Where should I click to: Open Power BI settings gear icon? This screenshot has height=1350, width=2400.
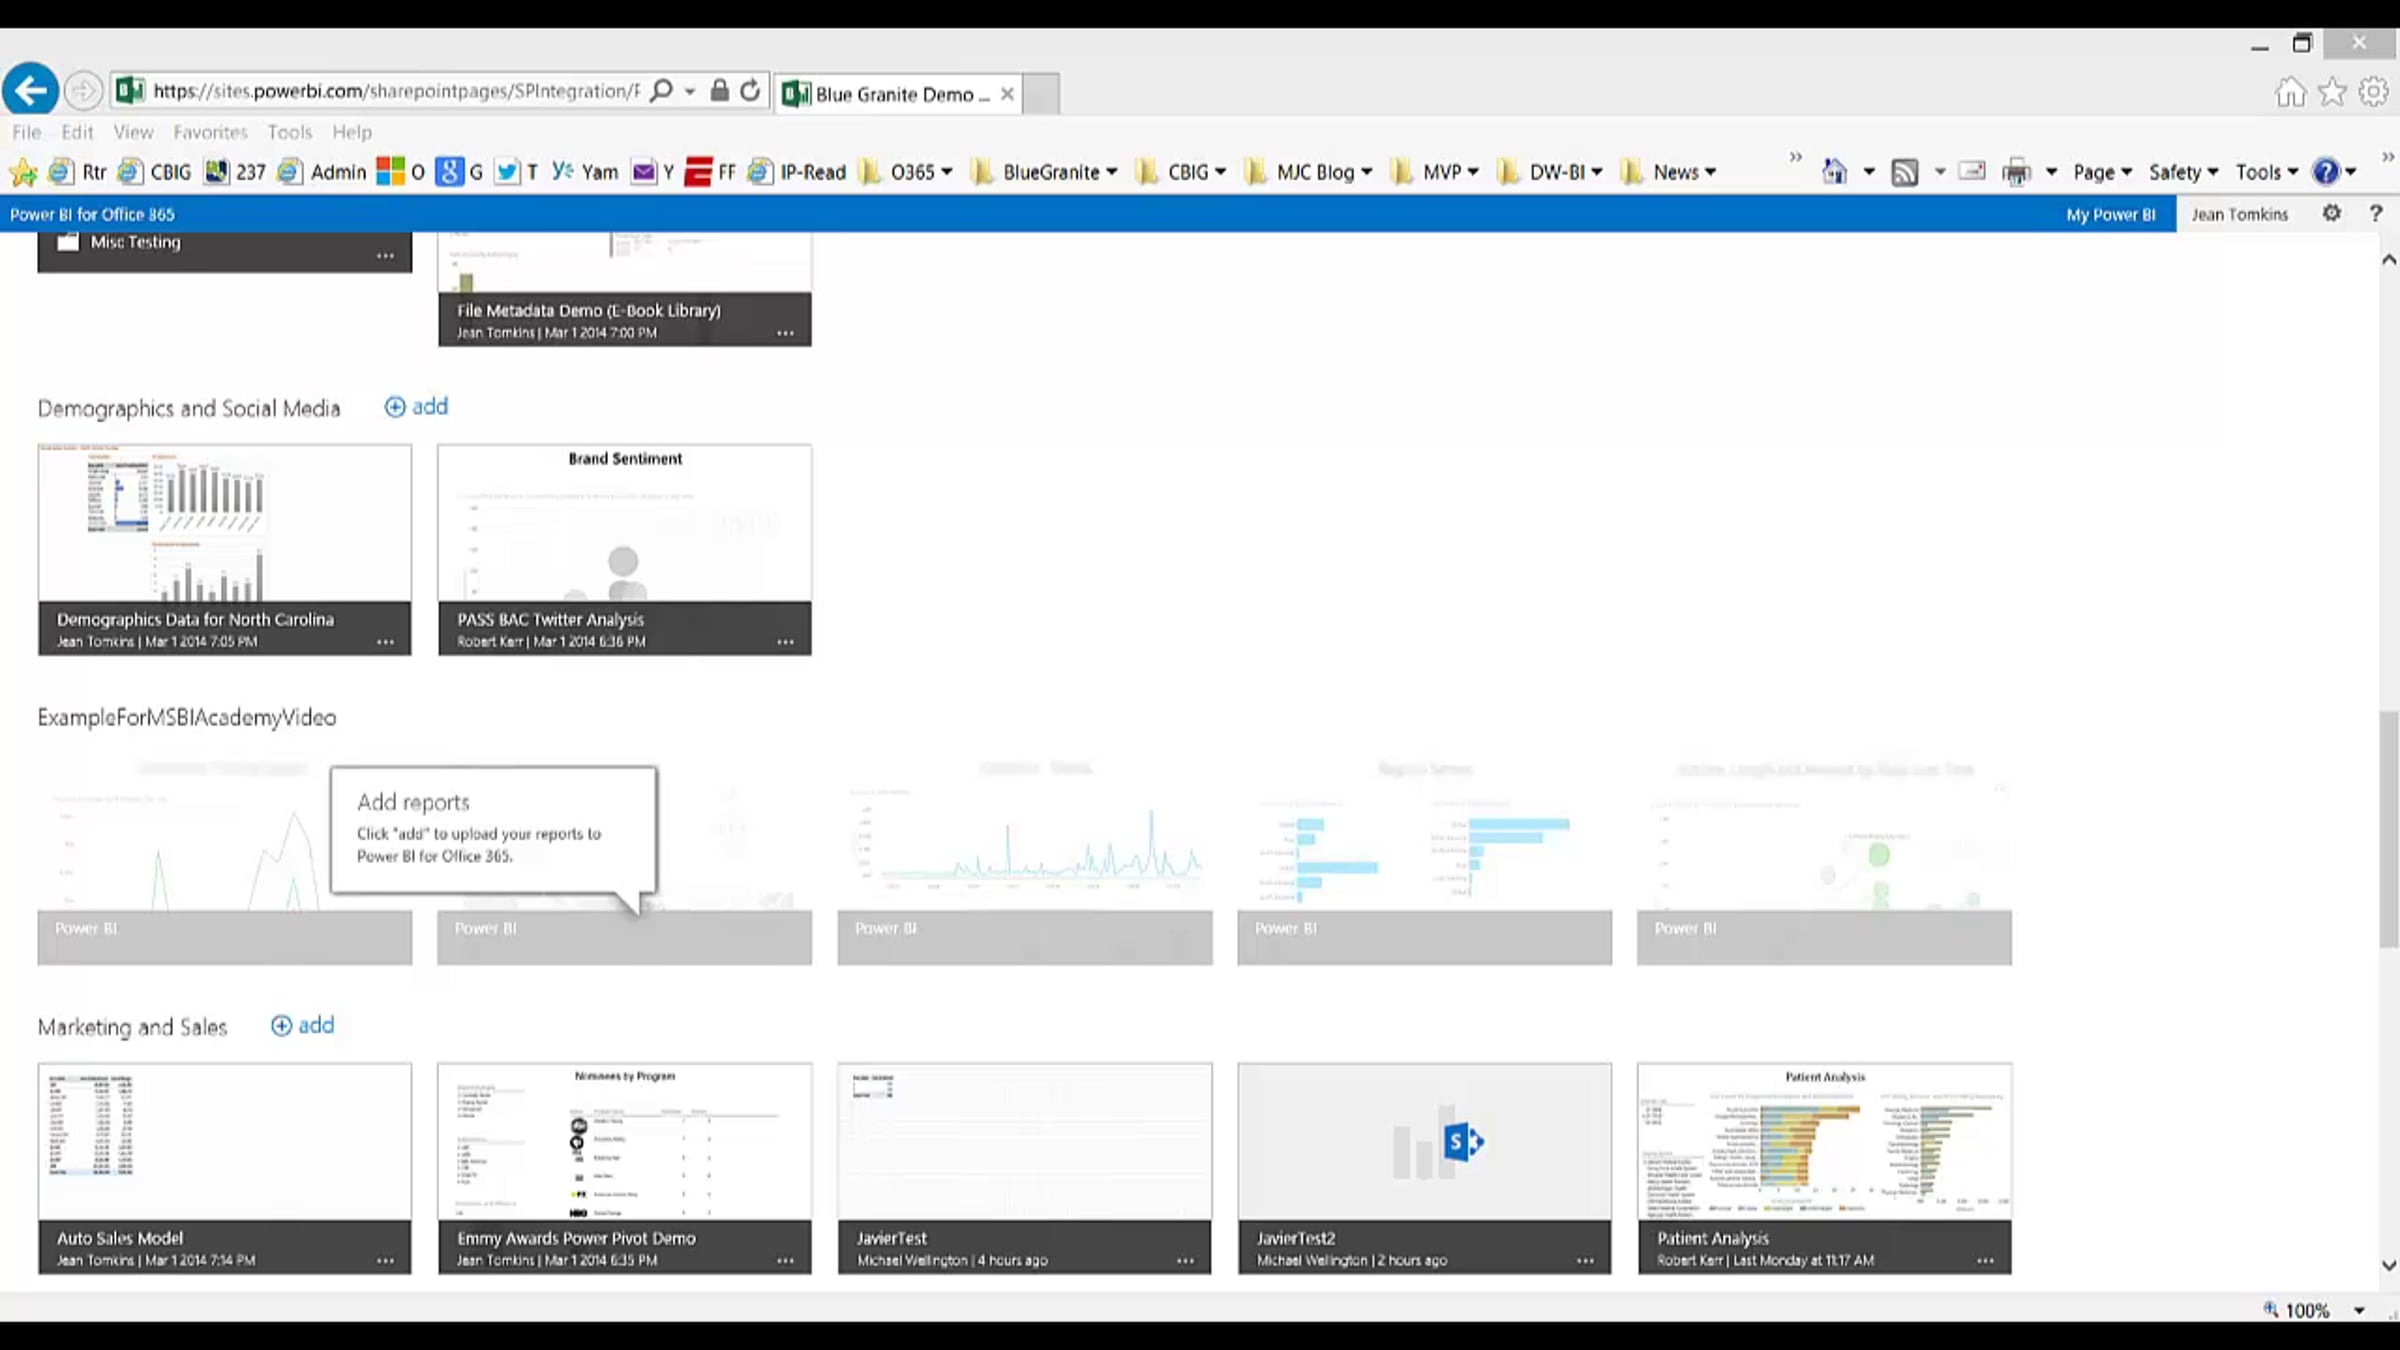pos(2331,213)
